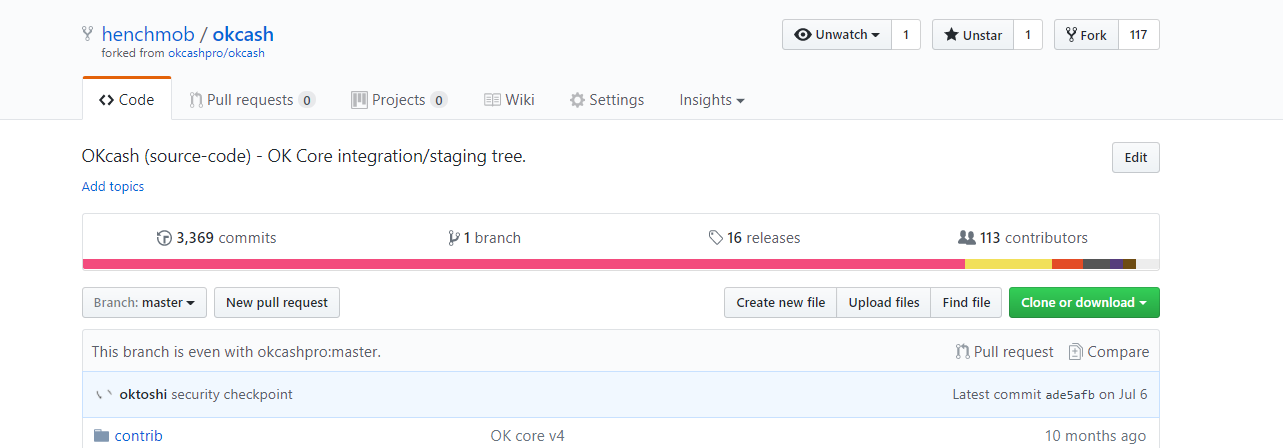Click the contributors people icon
The image size is (1283, 448).
(966, 238)
